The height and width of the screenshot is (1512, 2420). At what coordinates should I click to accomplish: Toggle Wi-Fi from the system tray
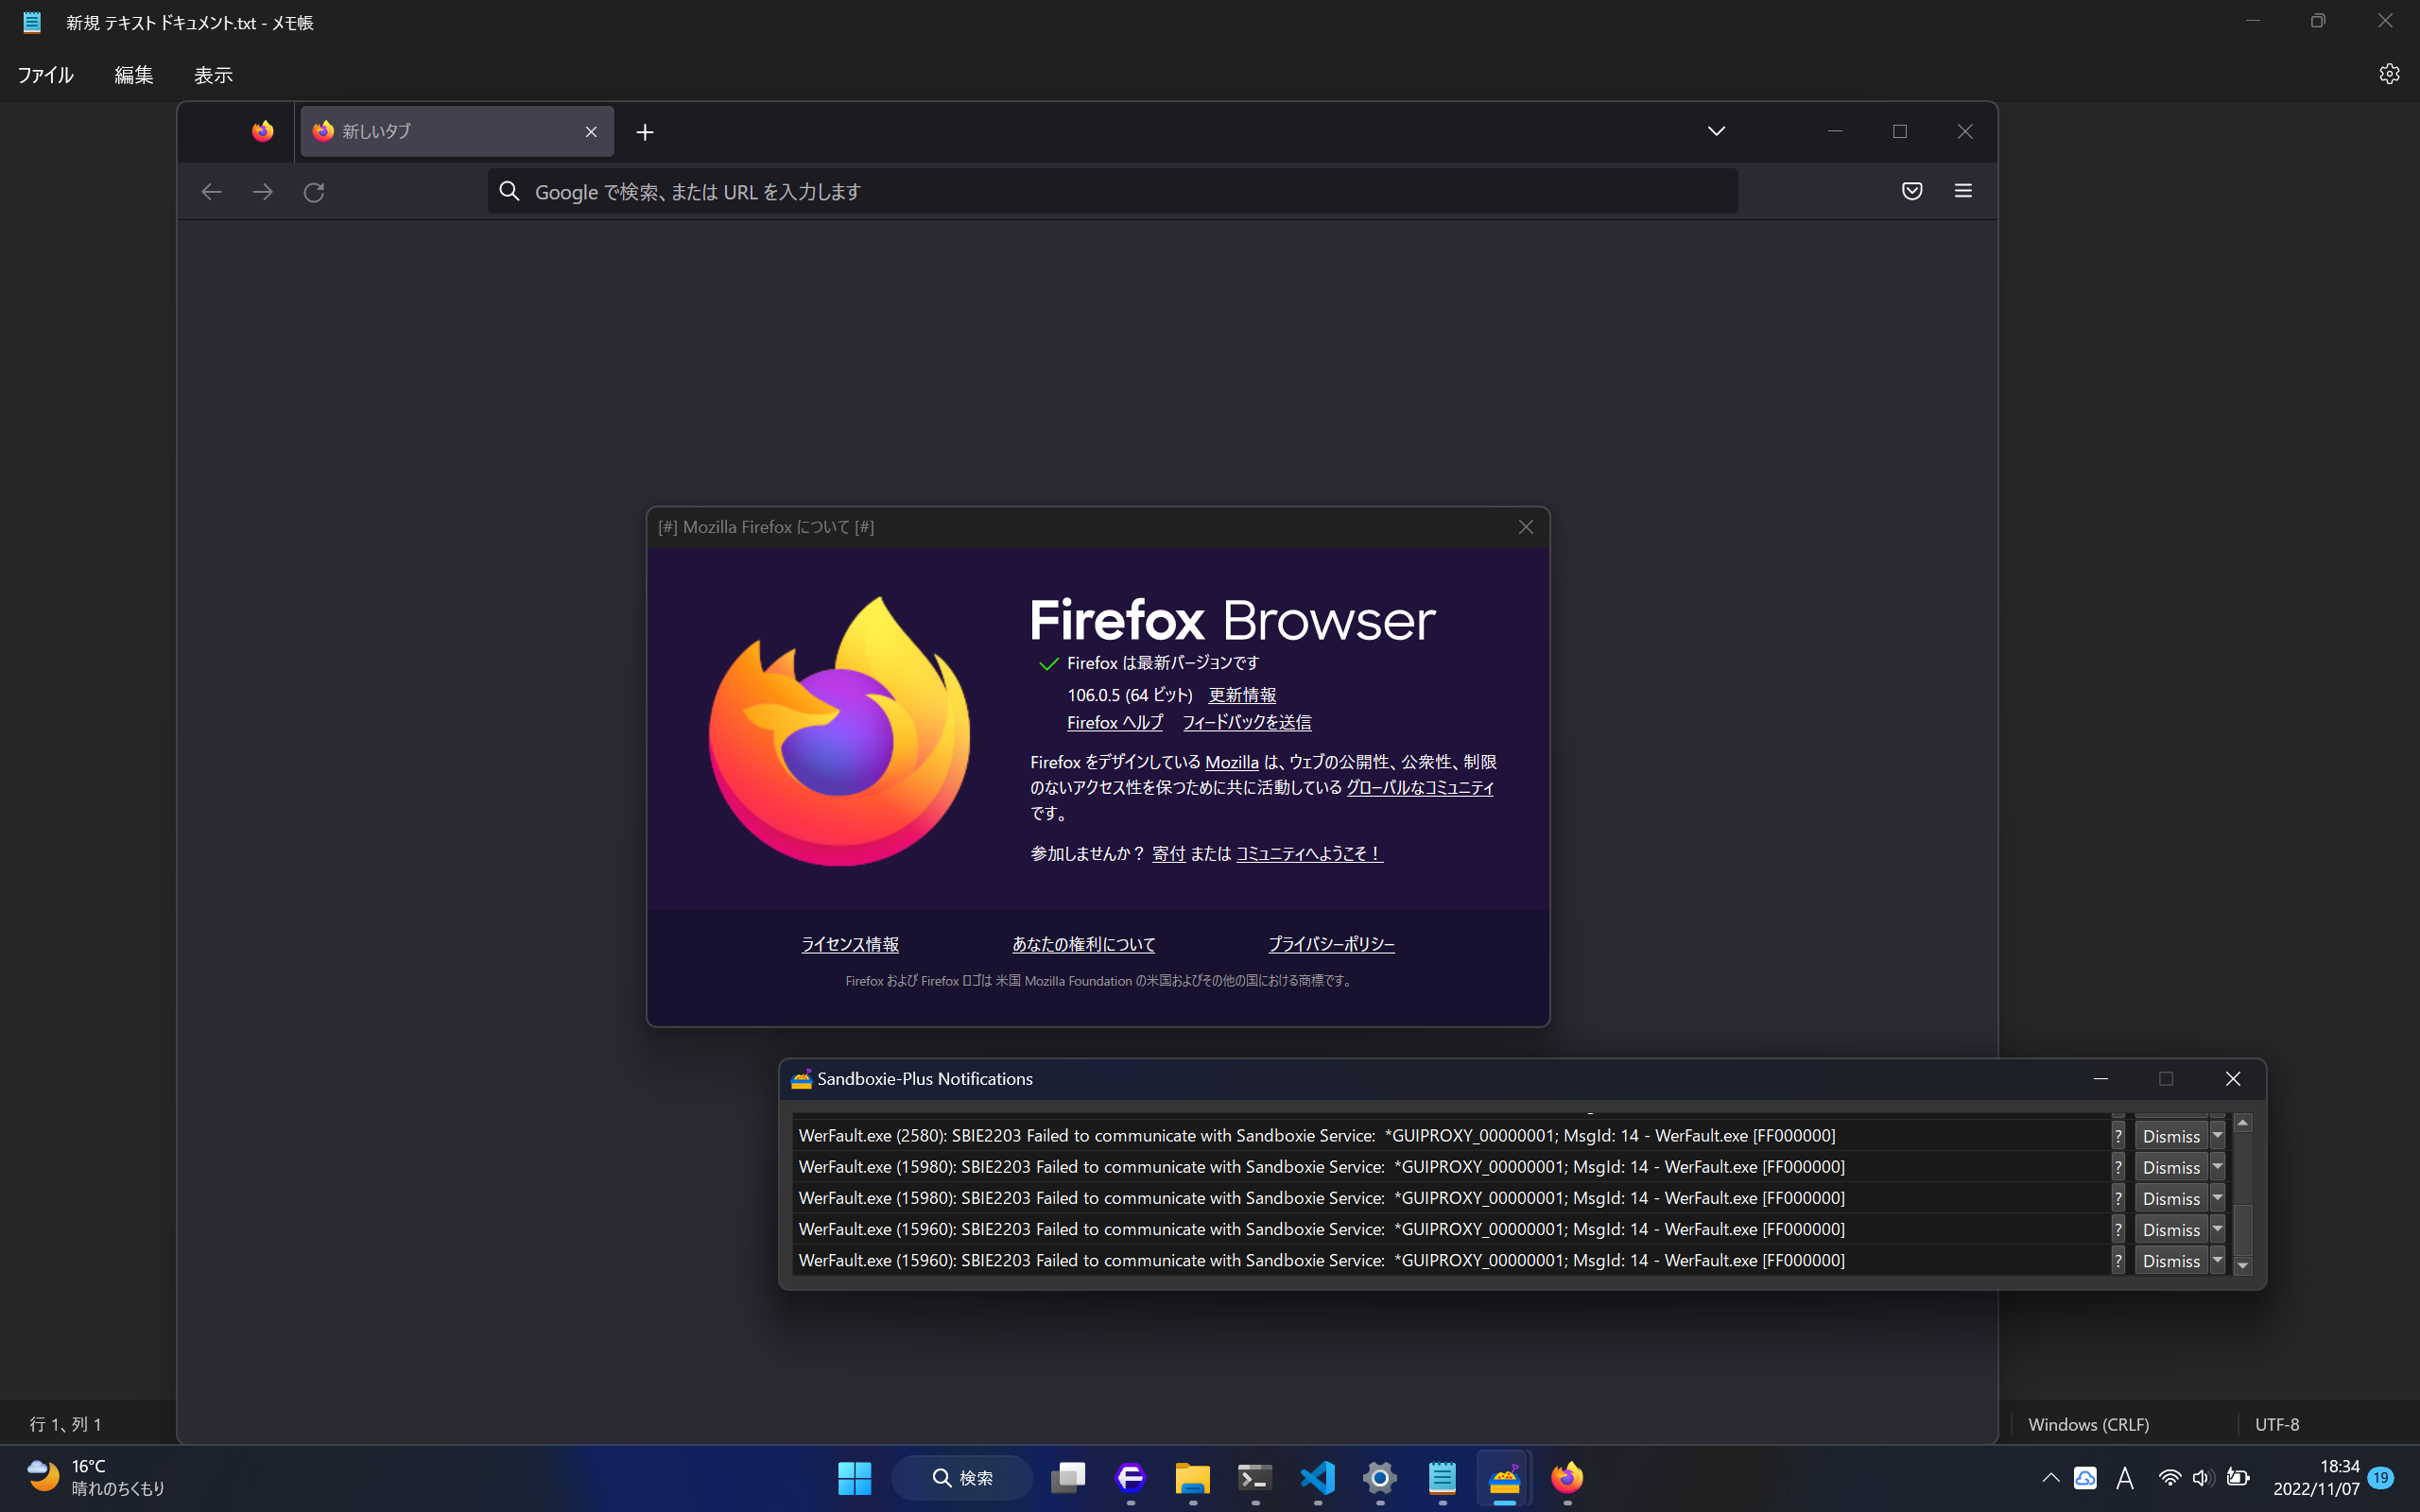pyautogui.click(x=2167, y=1478)
